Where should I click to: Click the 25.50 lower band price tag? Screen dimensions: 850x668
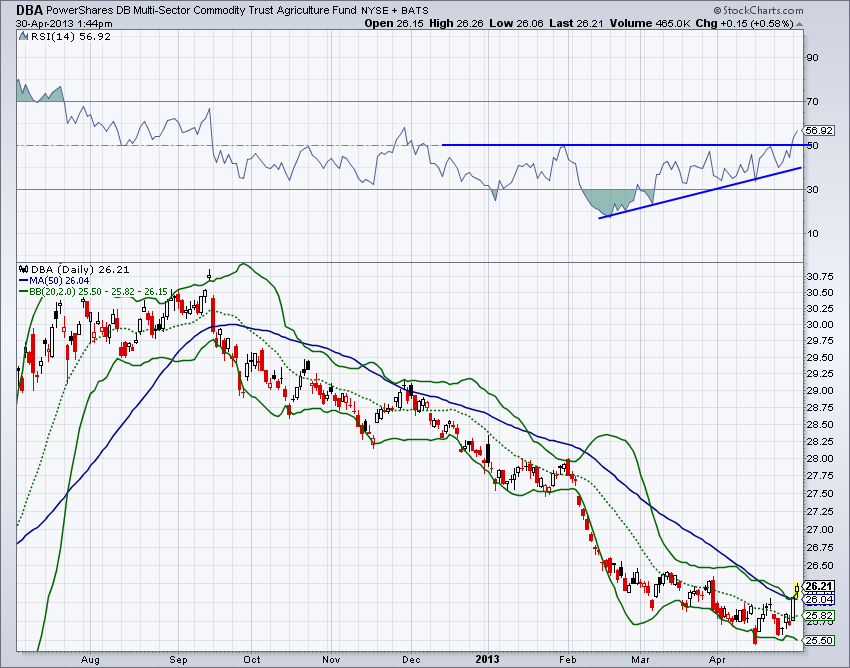(819, 640)
